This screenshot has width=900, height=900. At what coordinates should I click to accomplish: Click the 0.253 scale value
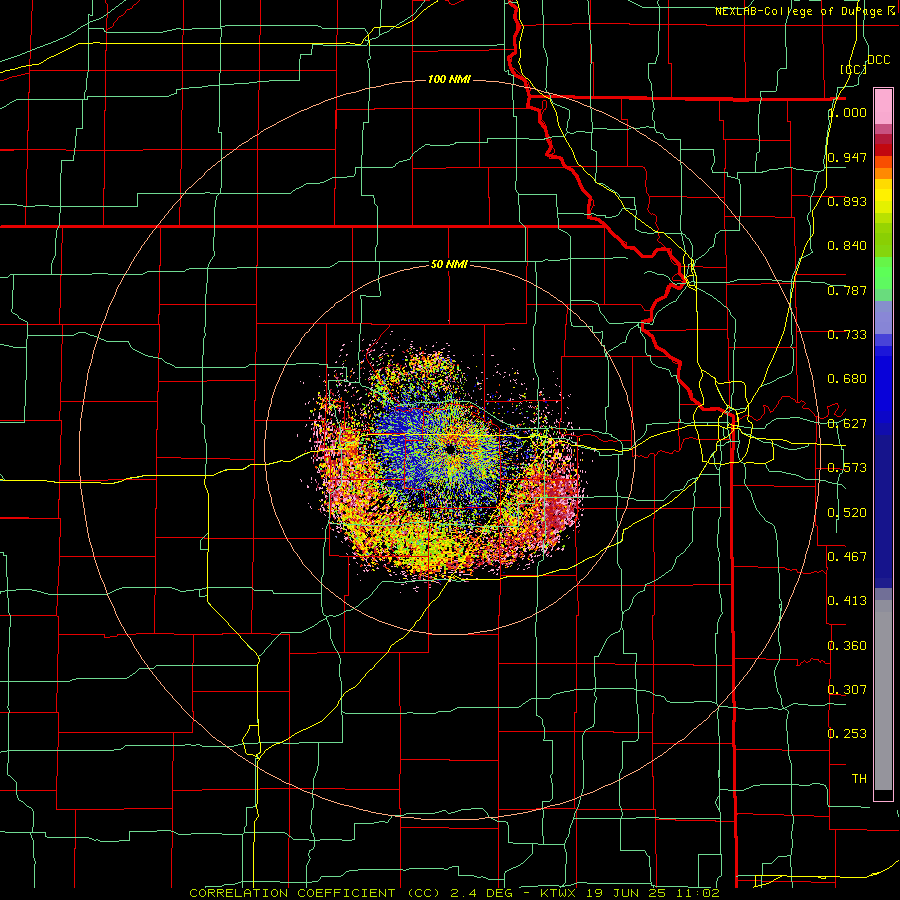[x=847, y=734]
